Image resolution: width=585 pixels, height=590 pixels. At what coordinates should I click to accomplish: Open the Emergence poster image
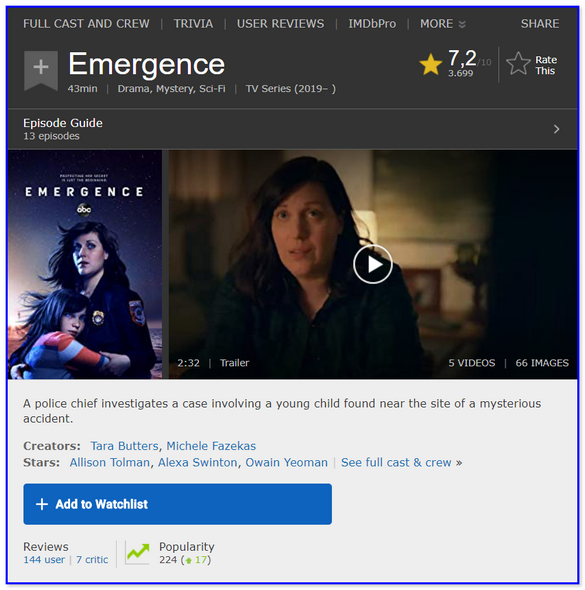[85, 264]
